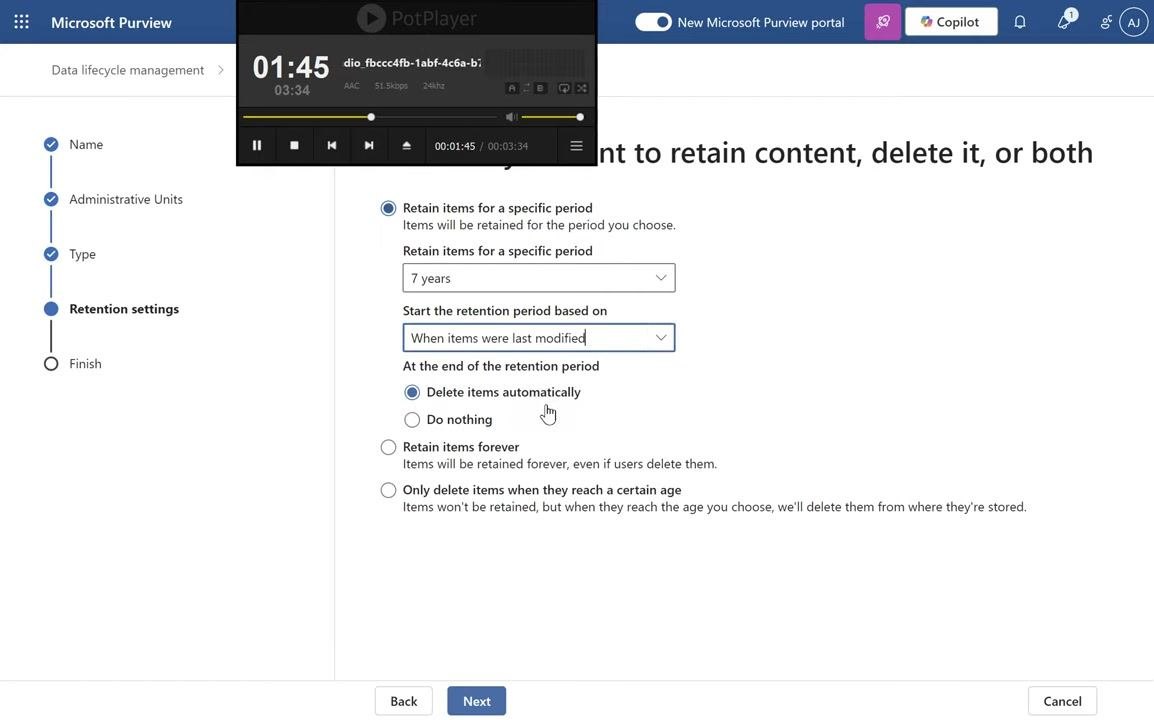Screen dimensions: 1154x720
Task: Click the Next button
Action: pyautogui.click(x=476, y=701)
